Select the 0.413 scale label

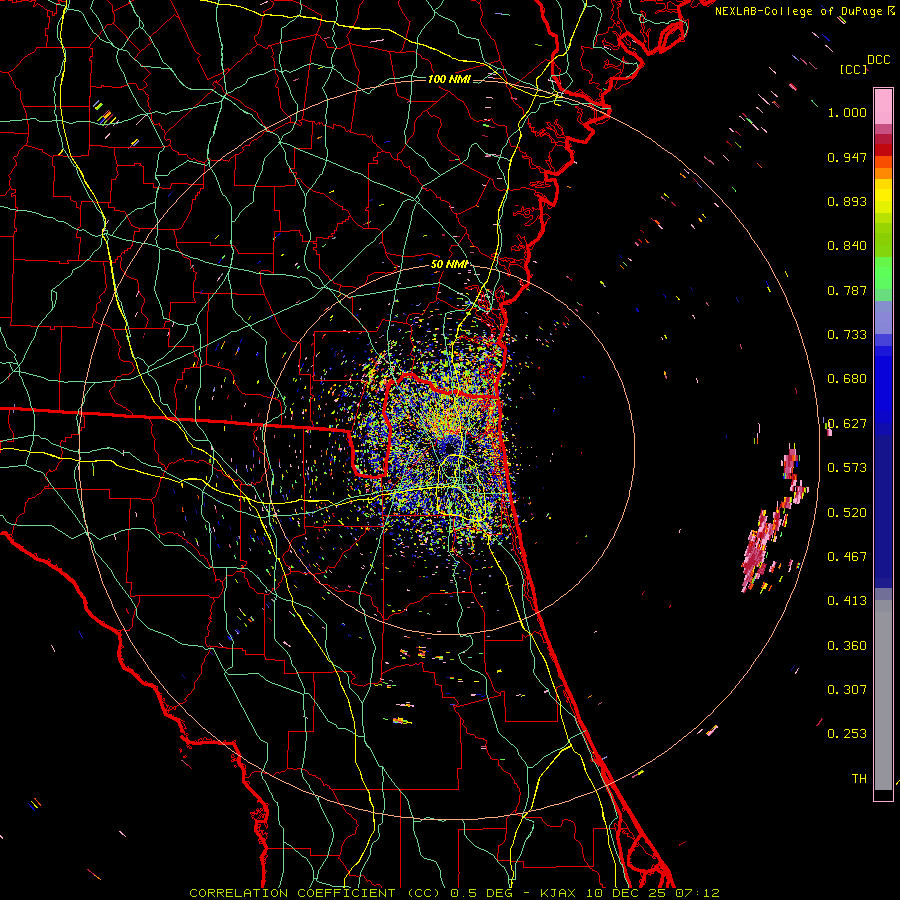click(847, 601)
